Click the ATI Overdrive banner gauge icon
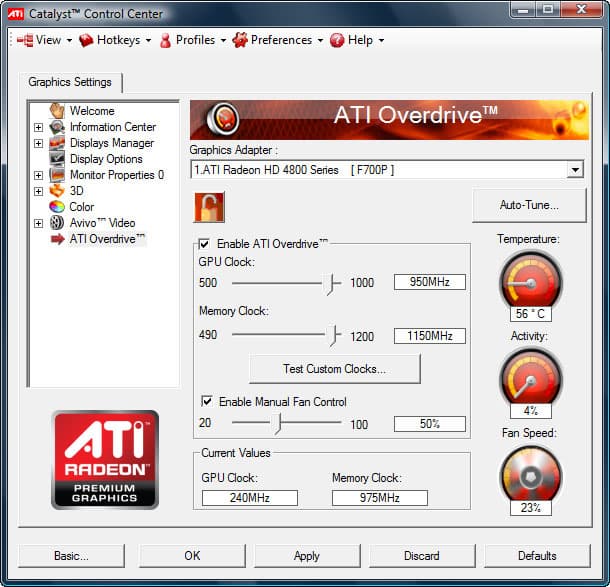The height and width of the screenshot is (587, 610). (223, 119)
